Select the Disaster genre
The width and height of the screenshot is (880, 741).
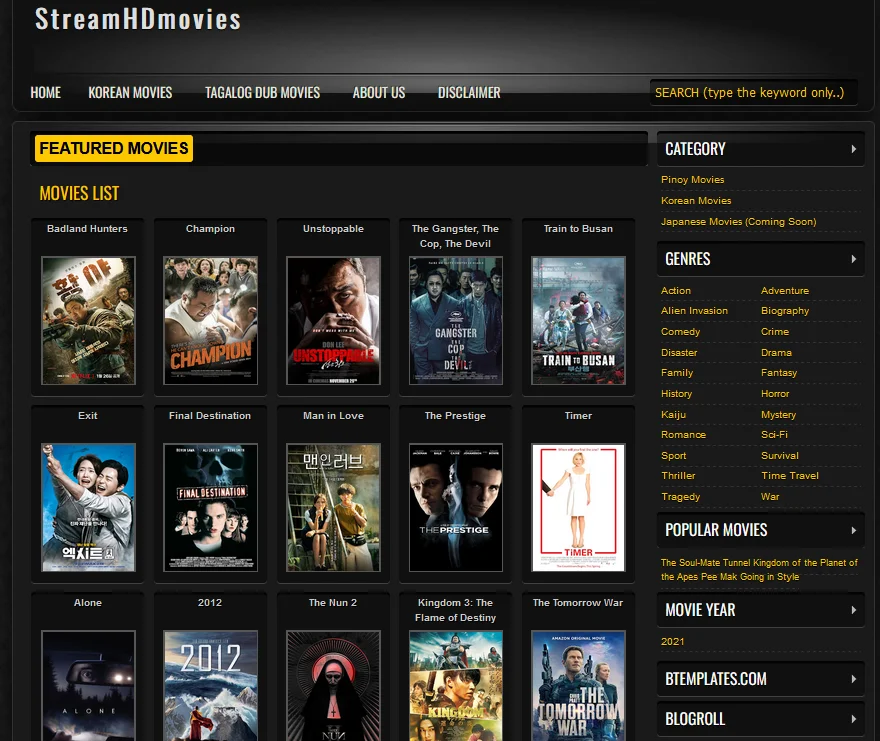[679, 353]
